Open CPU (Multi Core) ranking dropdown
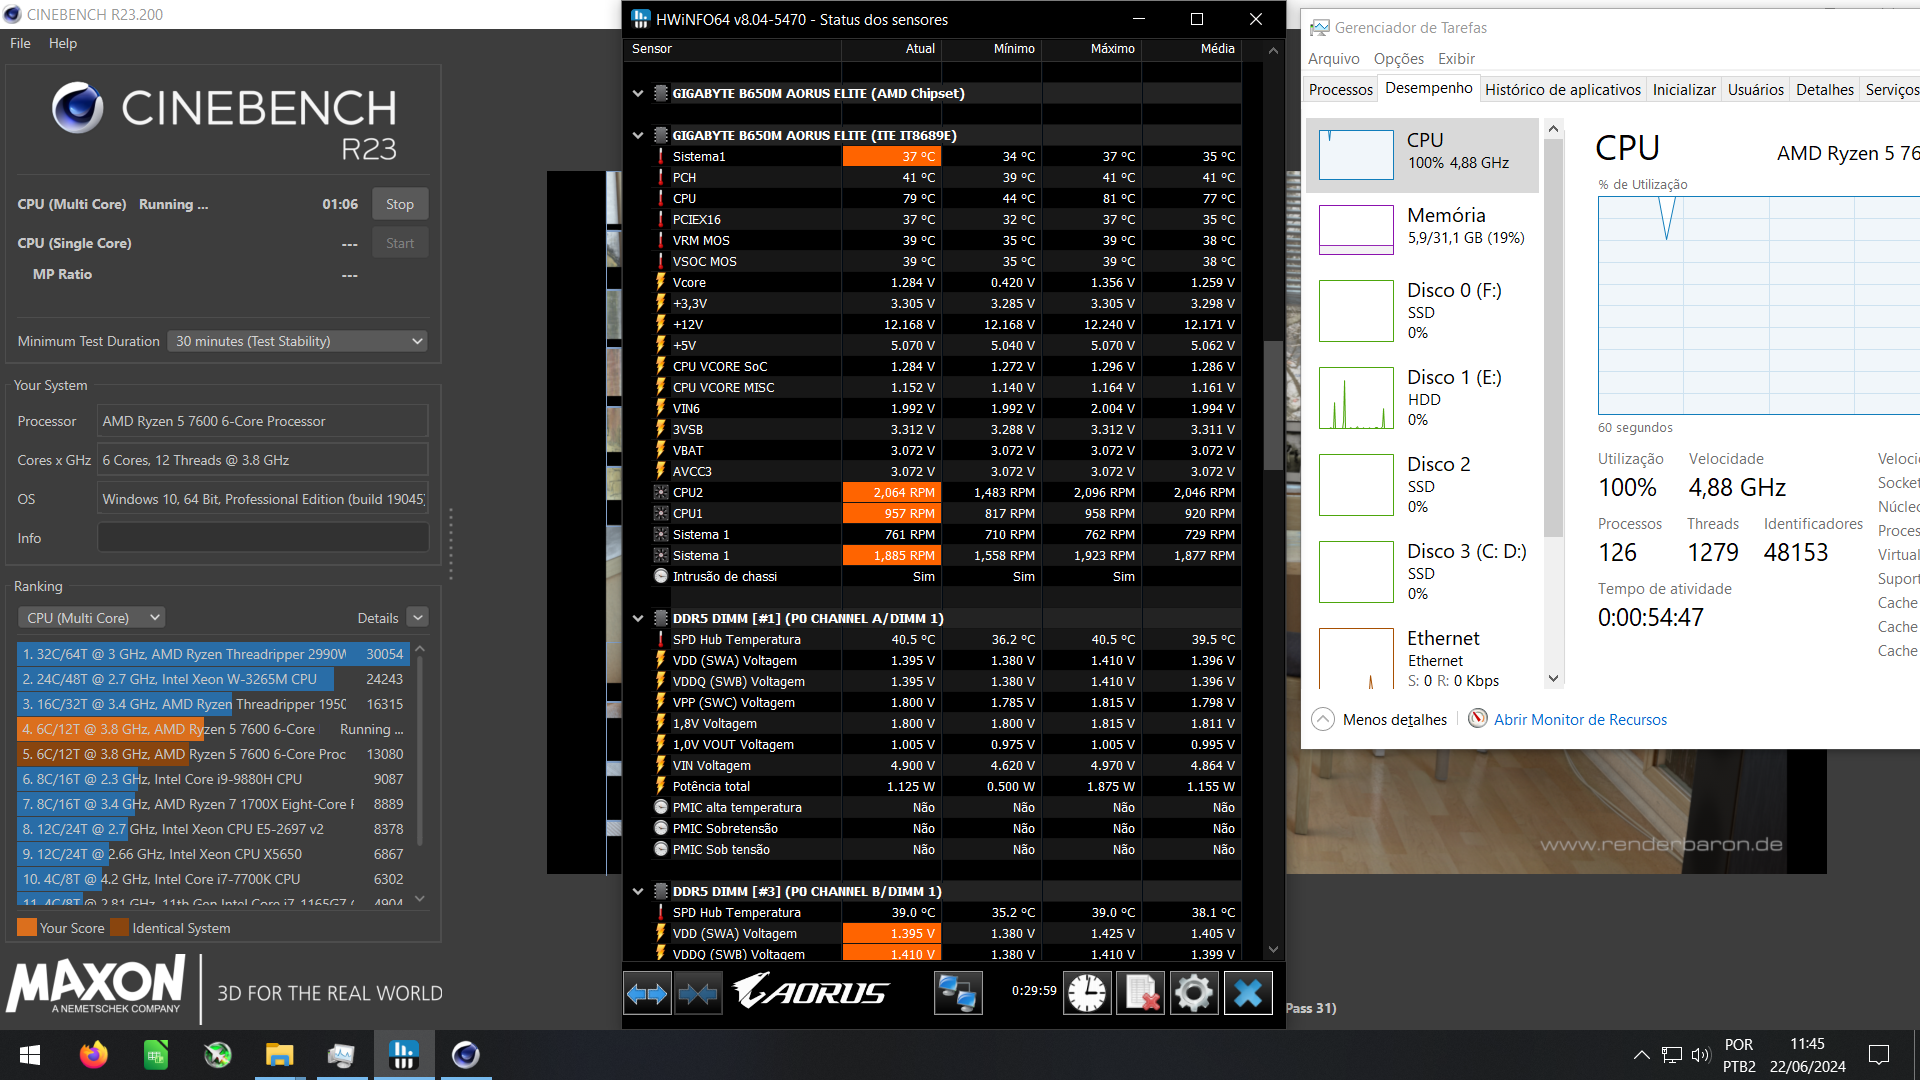This screenshot has height=1080, width=1920. (x=91, y=618)
